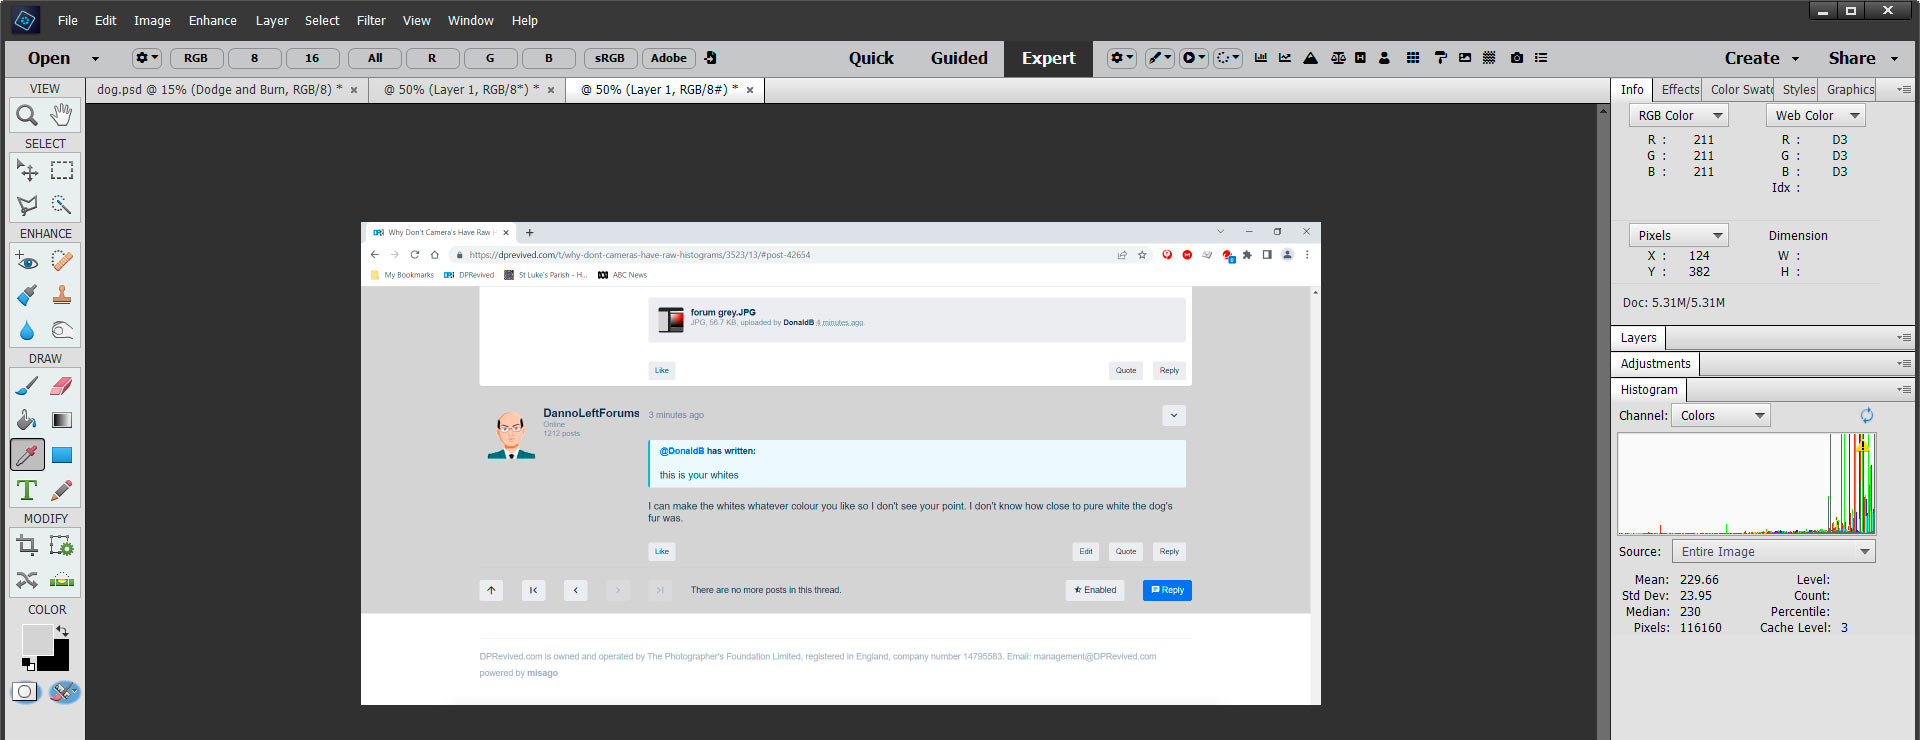Select the Crop tool
This screenshot has width=1920, height=740.
[27, 546]
